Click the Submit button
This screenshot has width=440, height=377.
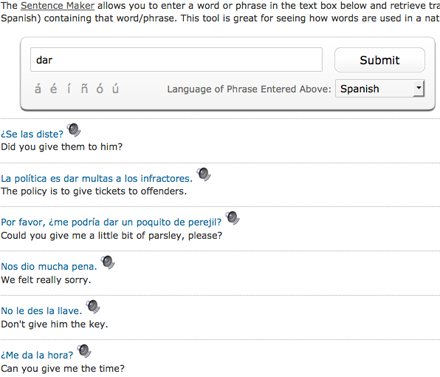[x=380, y=60]
